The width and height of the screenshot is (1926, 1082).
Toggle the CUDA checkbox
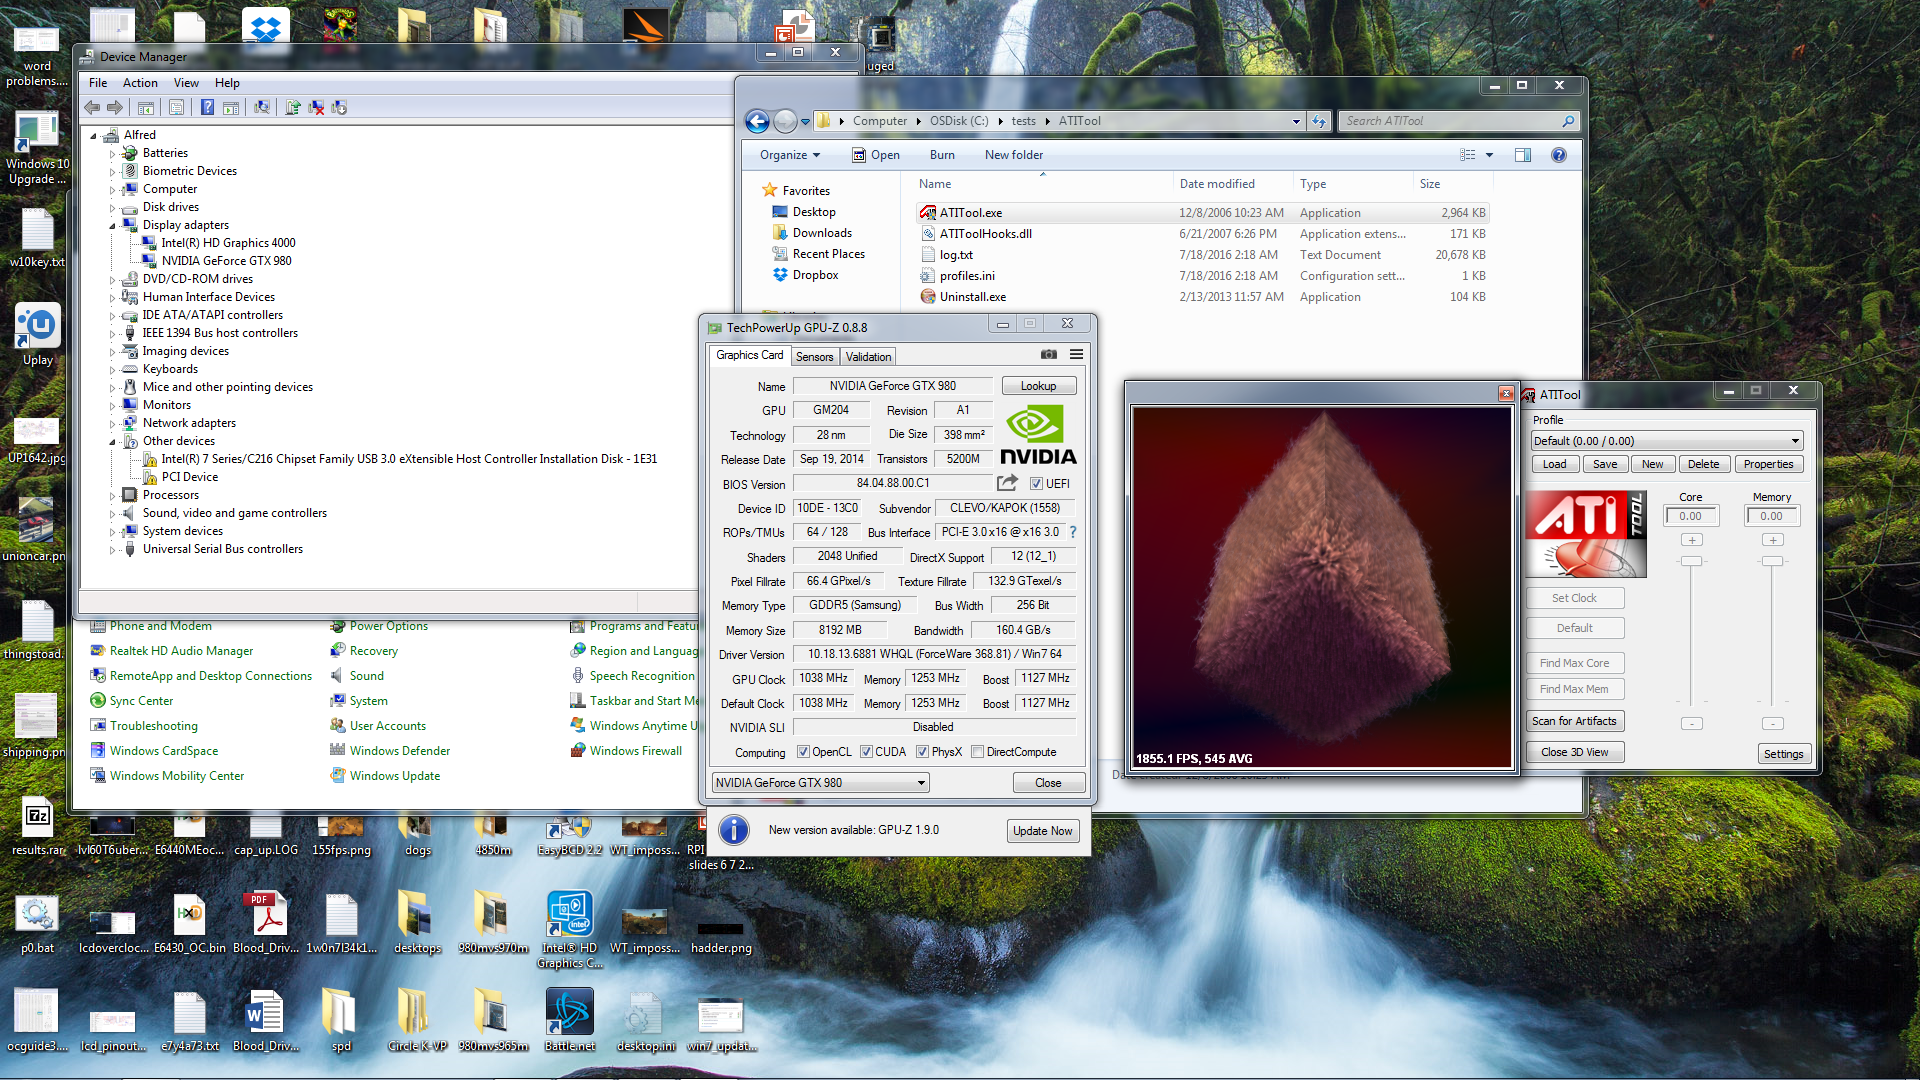(869, 753)
